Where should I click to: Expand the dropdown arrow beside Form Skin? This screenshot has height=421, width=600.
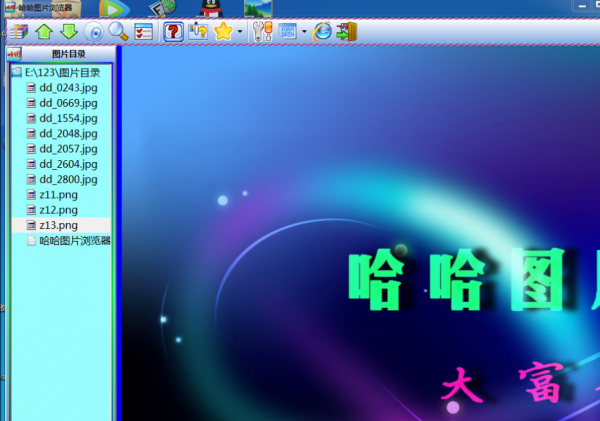pyautogui.click(x=304, y=31)
